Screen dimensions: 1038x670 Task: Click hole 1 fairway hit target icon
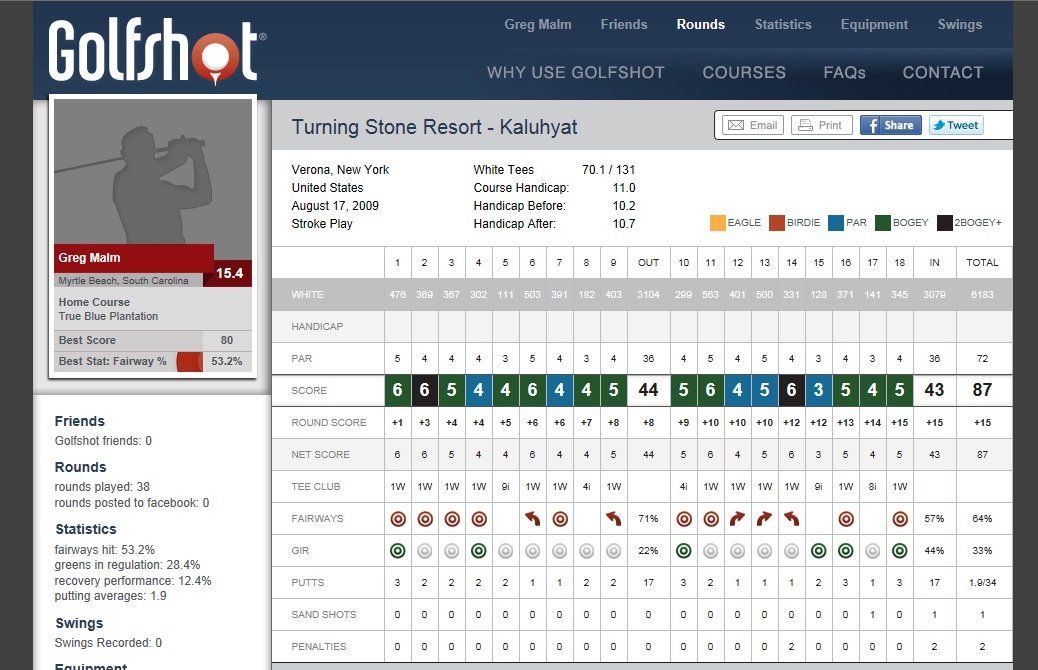tap(397, 518)
